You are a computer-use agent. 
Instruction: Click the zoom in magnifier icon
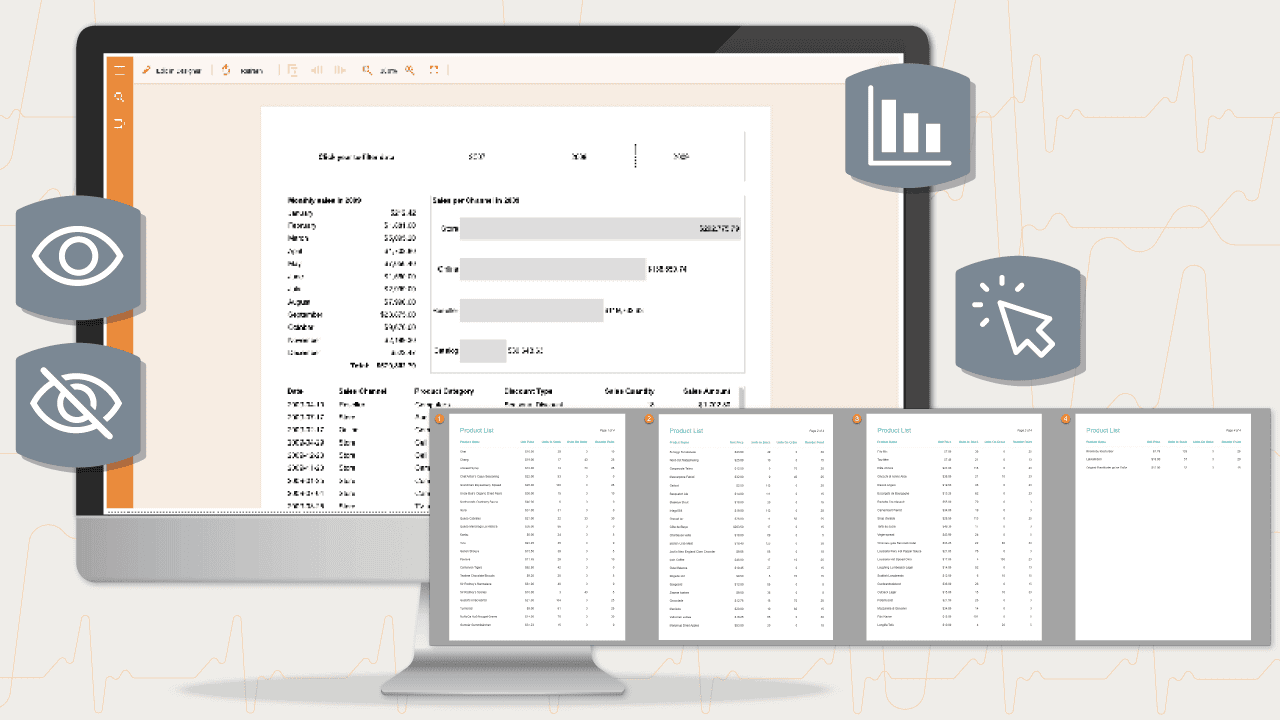[x=409, y=70]
